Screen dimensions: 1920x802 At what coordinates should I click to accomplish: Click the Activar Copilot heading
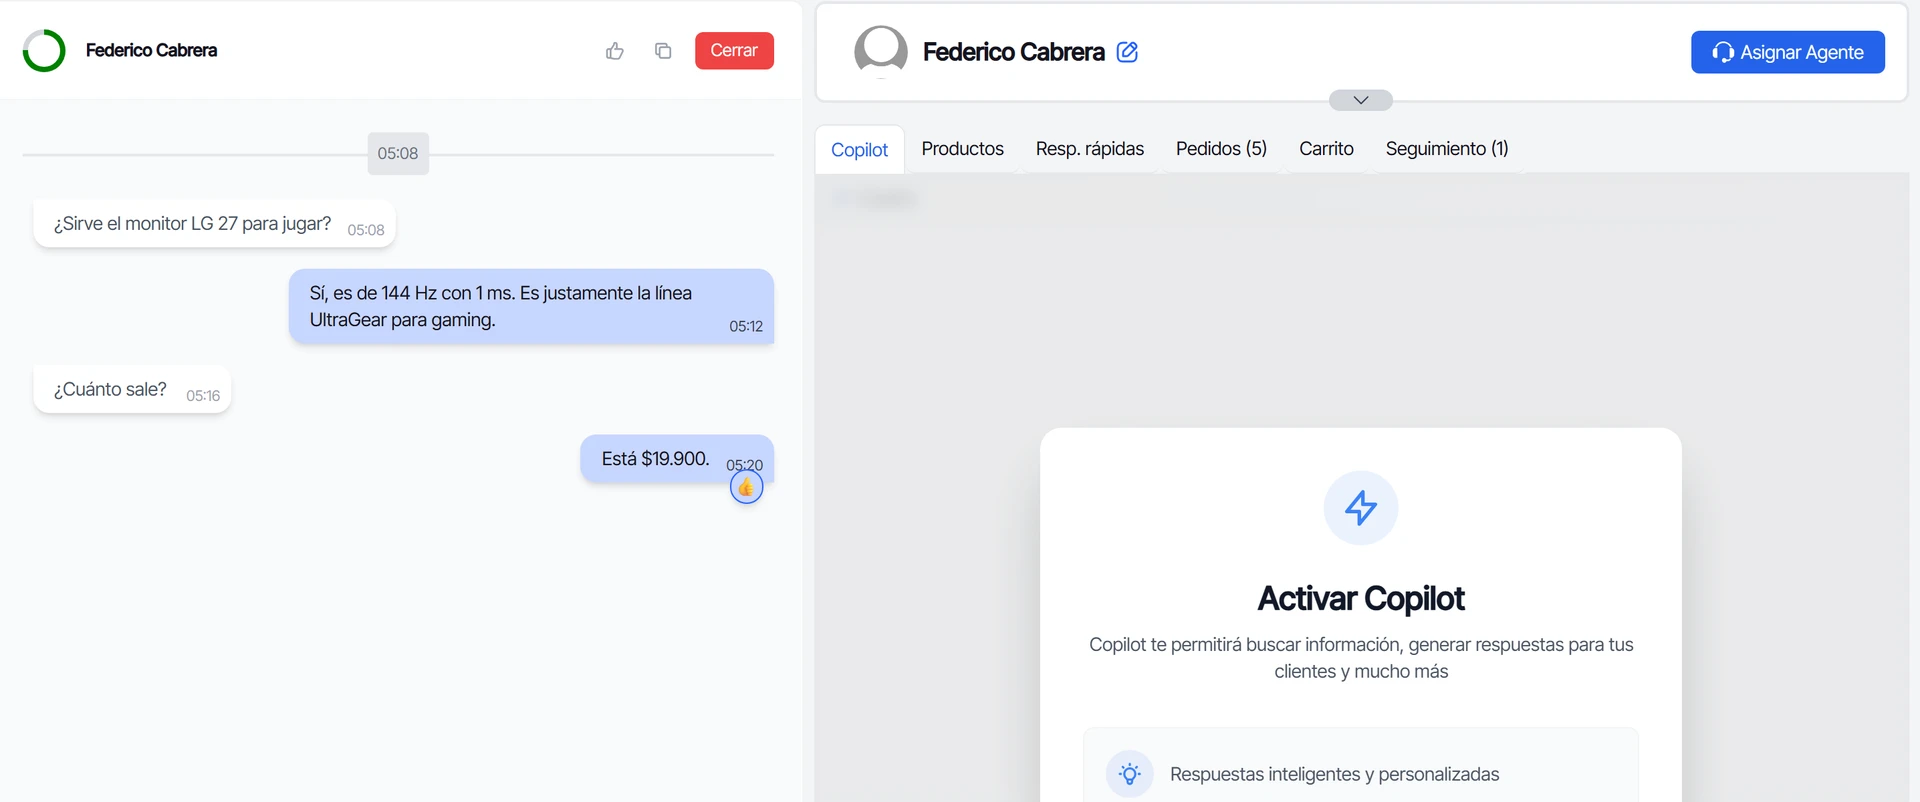pos(1361,598)
